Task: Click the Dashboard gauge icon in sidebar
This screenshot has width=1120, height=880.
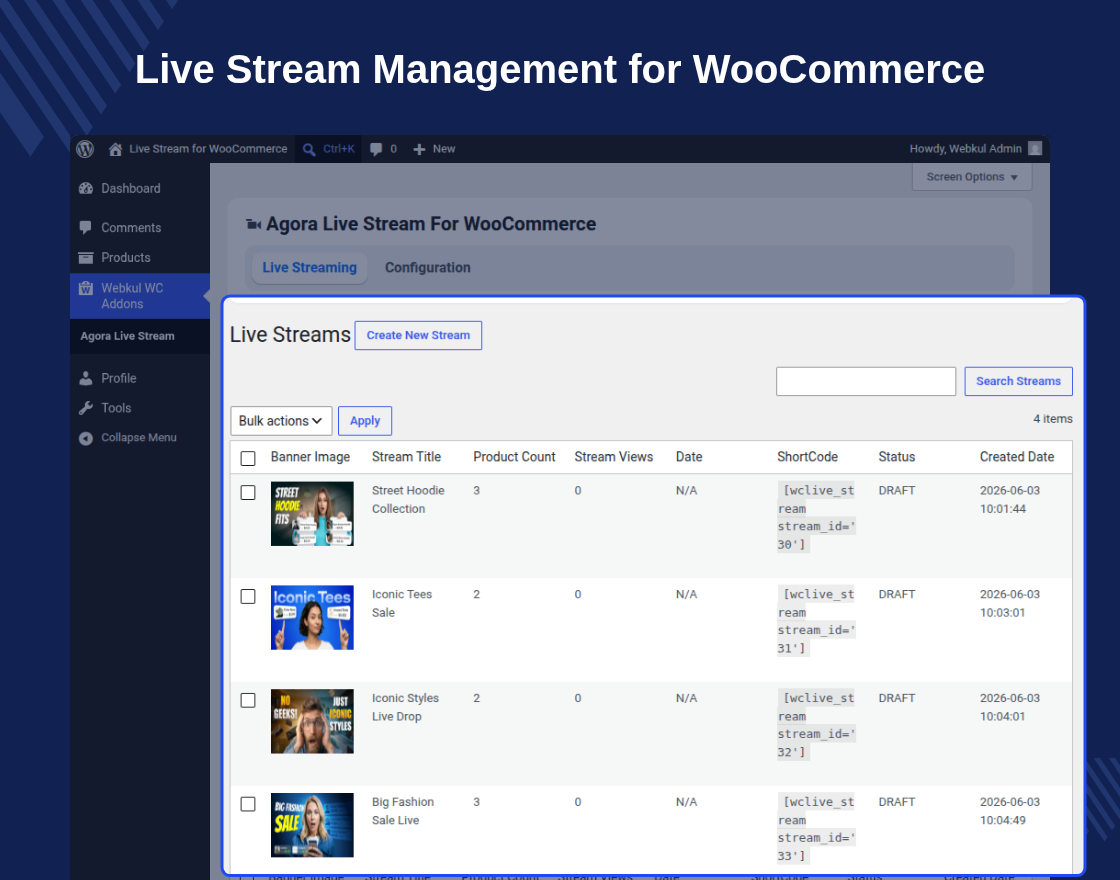Action: click(x=86, y=189)
